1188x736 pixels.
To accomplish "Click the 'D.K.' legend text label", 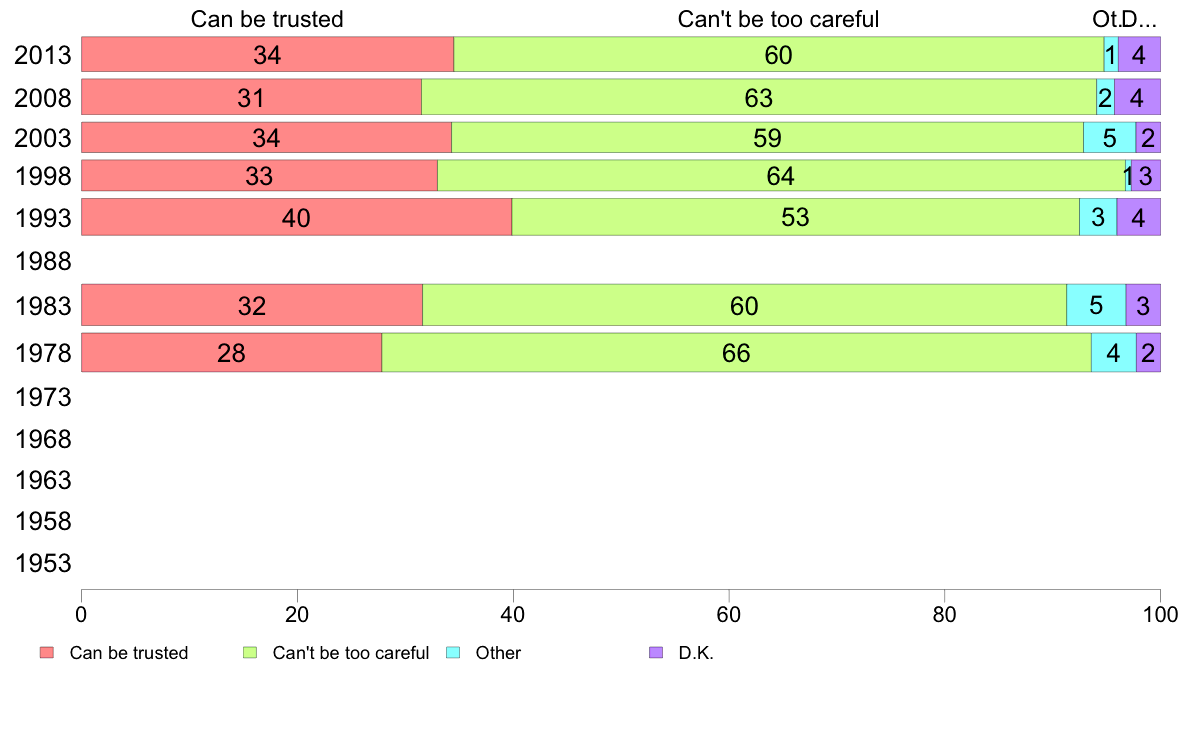I will [696, 653].
